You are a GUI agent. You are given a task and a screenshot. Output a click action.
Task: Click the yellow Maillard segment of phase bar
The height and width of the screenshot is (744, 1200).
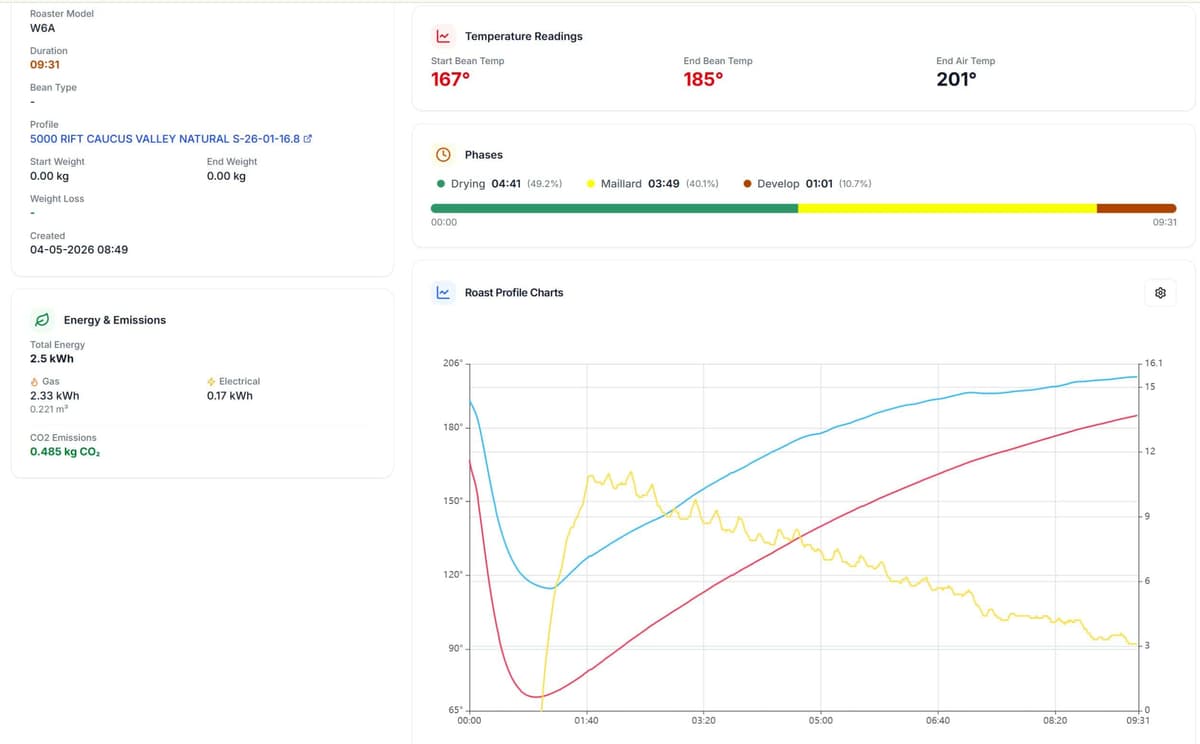click(x=947, y=208)
